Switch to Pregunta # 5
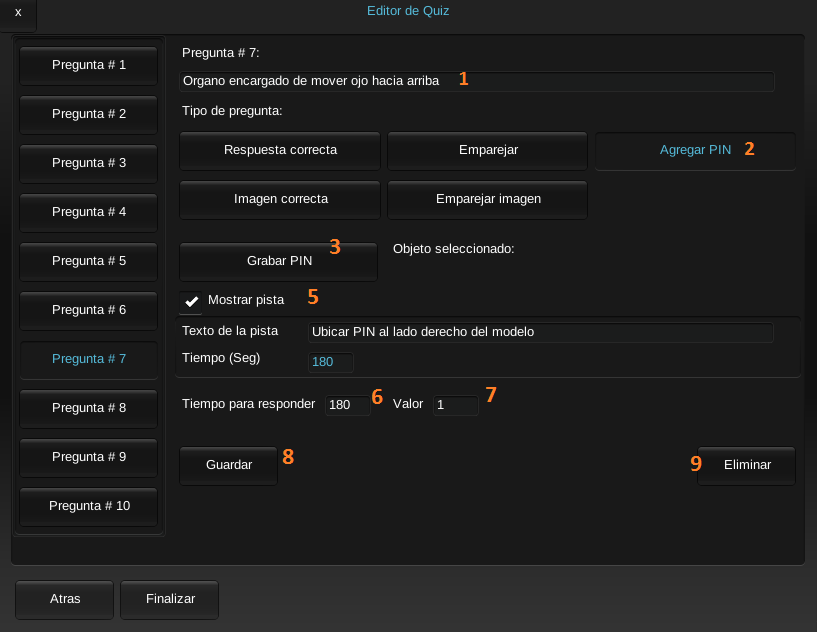Viewport: 817px width, 632px height. [x=89, y=262]
